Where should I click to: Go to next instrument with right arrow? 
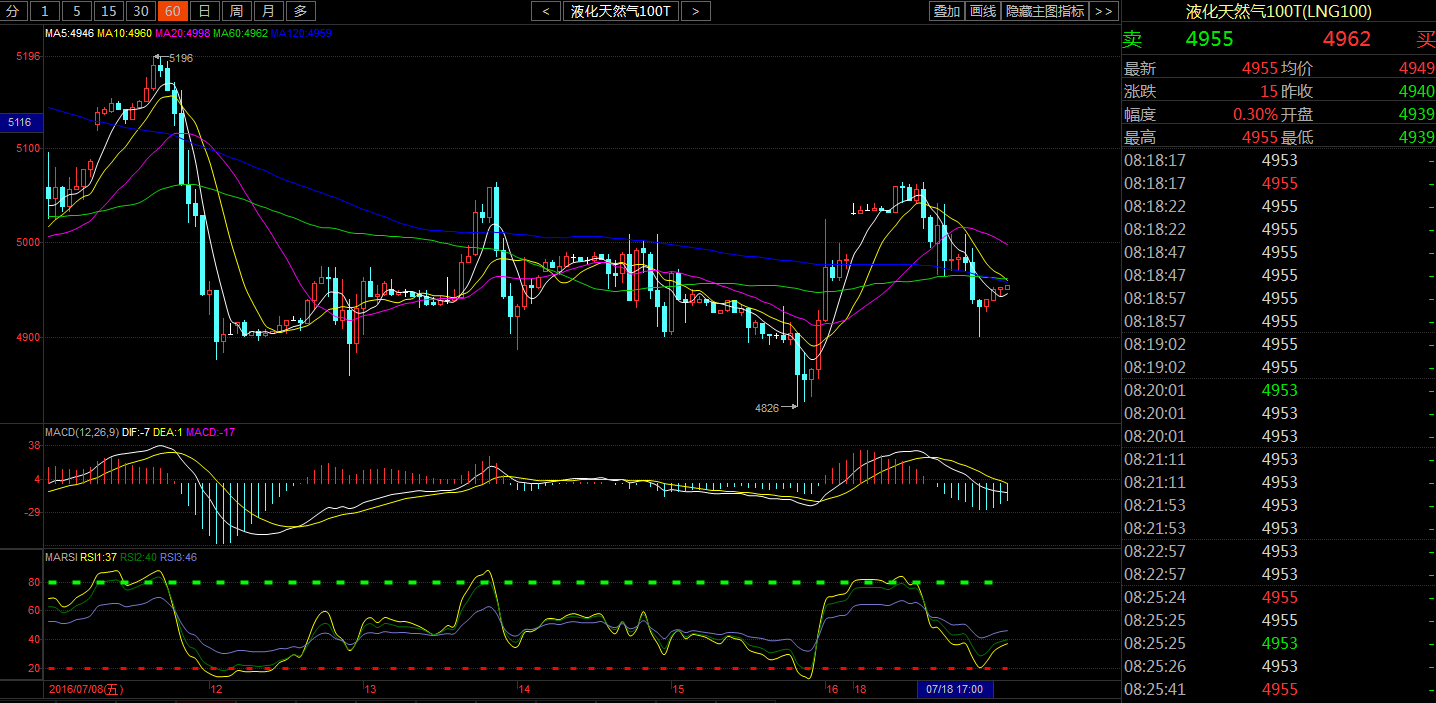pyautogui.click(x=696, y=11)
